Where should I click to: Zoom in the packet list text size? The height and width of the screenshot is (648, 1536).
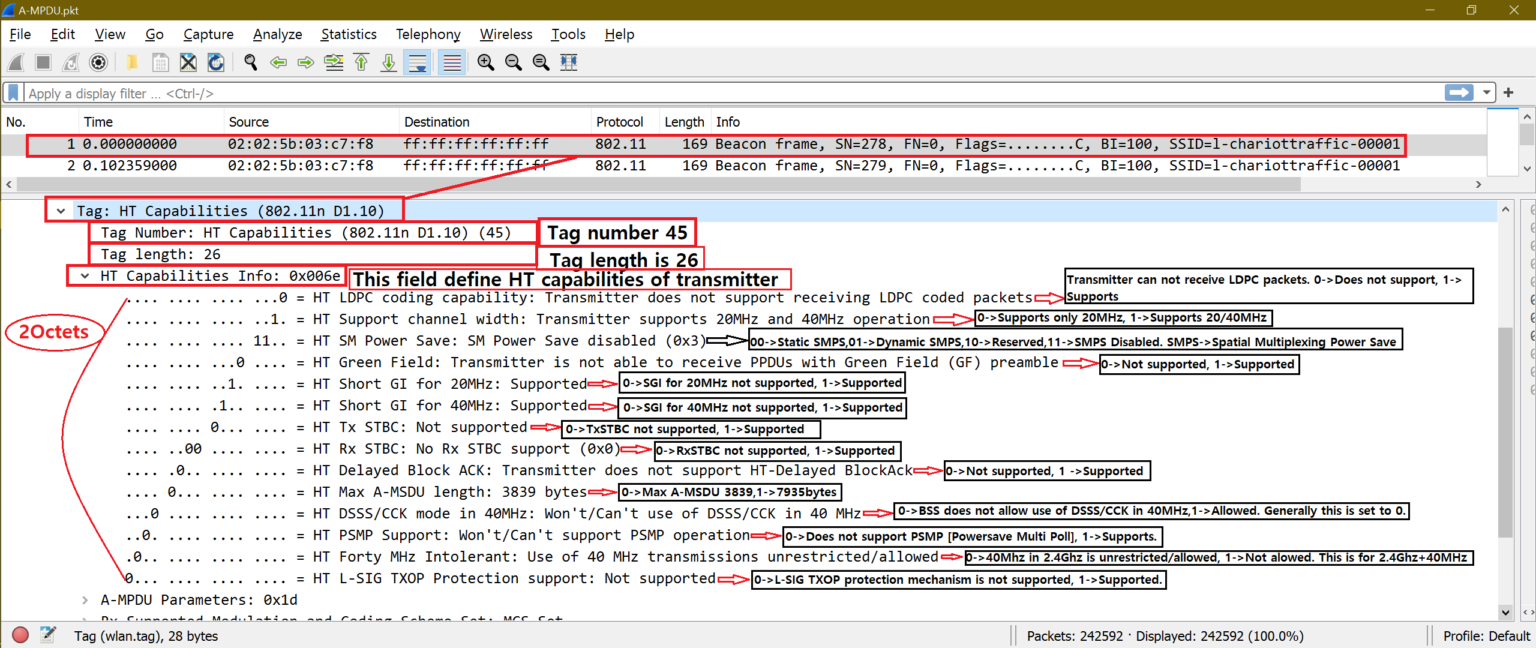click(x=485, y=62)
